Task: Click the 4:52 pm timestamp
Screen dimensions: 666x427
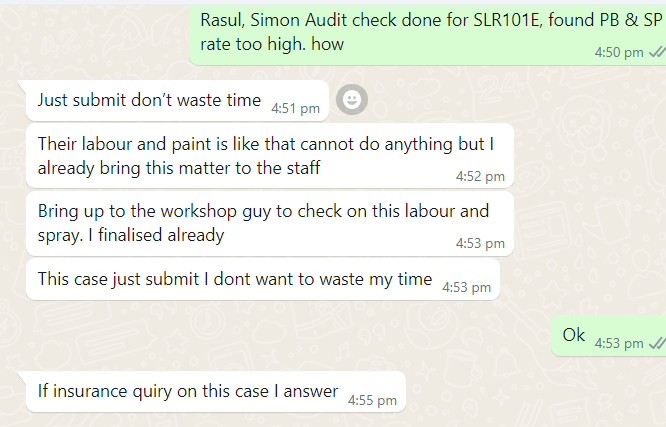Action: 480,177
